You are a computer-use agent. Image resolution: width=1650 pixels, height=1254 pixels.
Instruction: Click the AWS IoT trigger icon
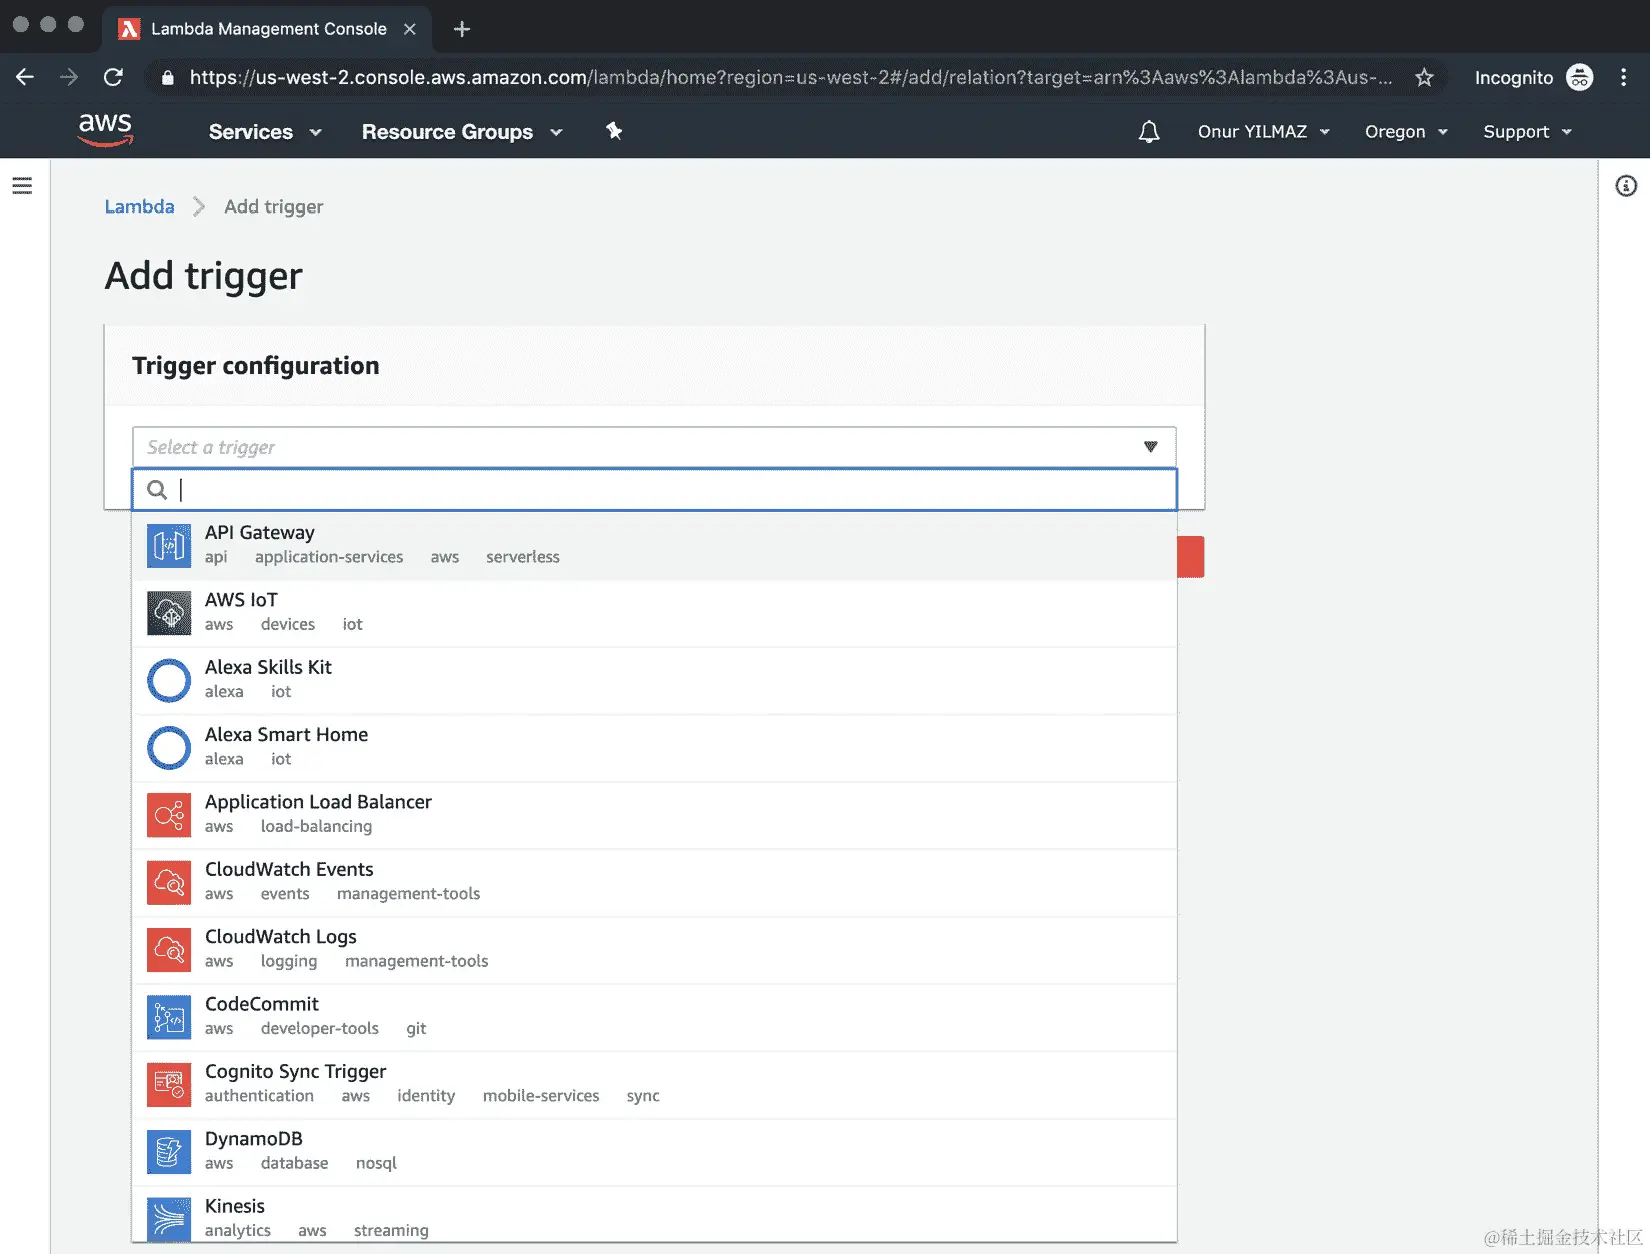[x=168, y=613]
